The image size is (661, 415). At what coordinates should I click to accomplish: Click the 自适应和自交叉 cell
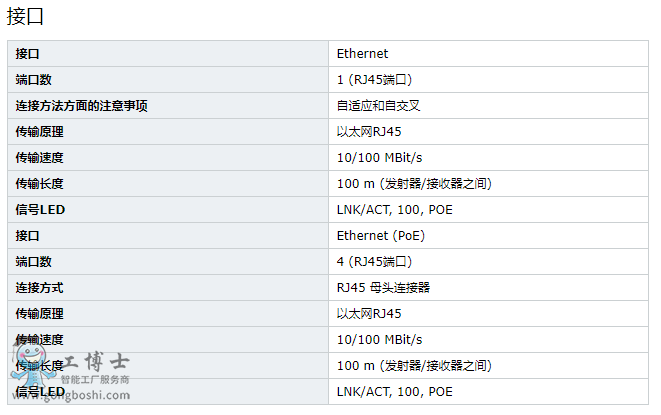coord(488,105)
